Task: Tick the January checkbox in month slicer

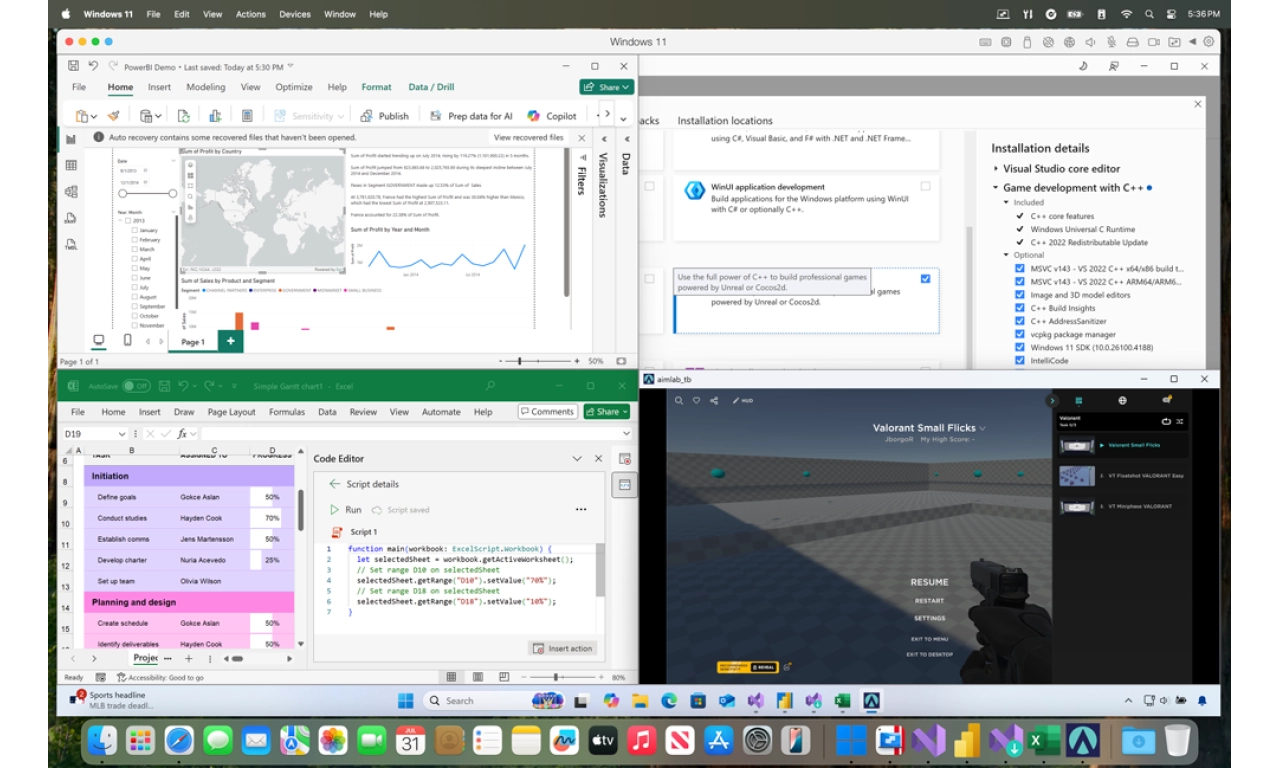Action: click(135, 230)
